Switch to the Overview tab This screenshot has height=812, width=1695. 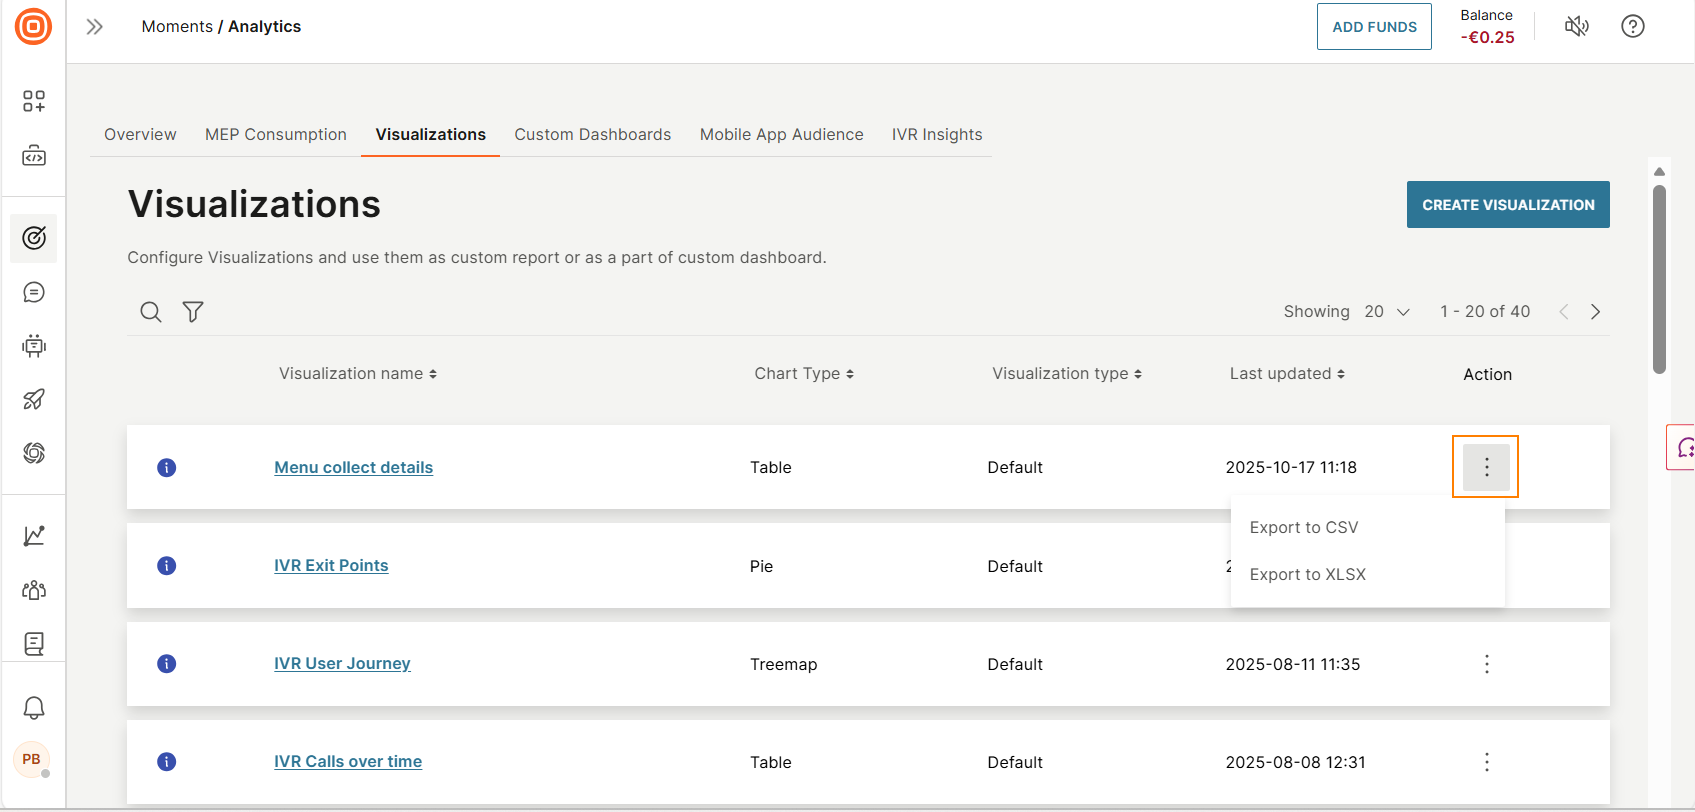[140, 134]
